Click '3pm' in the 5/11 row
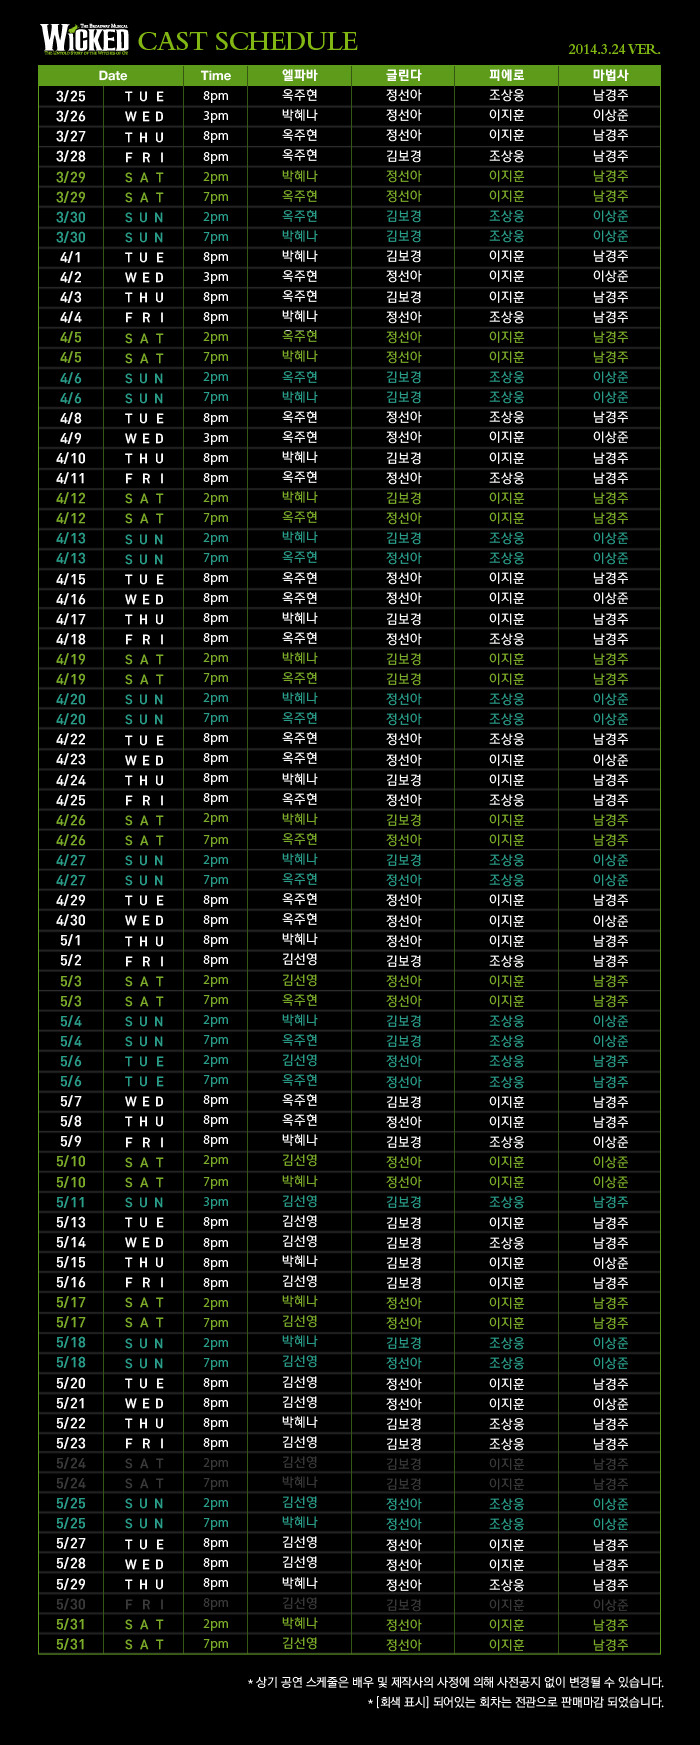Screen dimensions: 700x1745 click(215, 1202)
